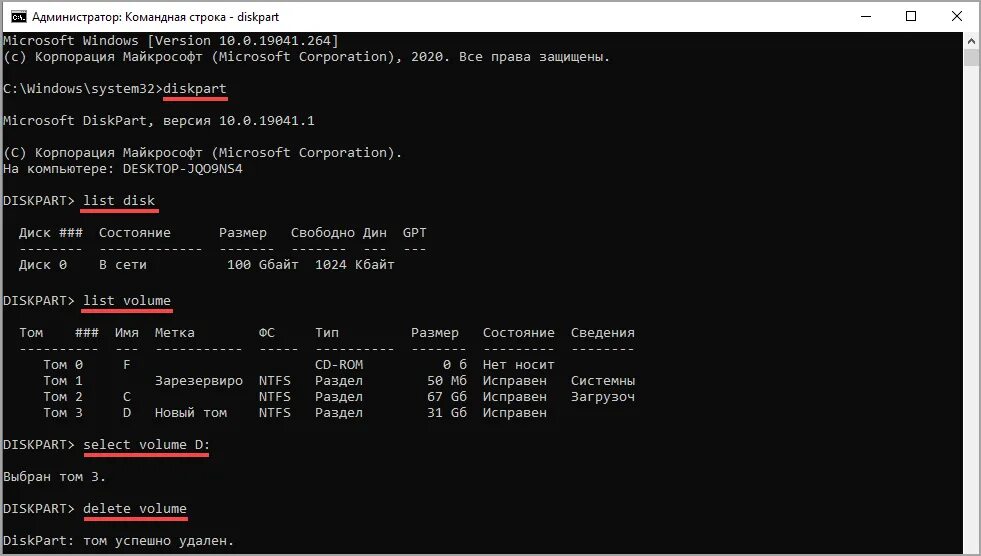This screenshot has width=981, height=556.
Task: Click the 'Зарезервиро' label in Том 1 row
Action: pyautogui.click(x=199, y=381)
